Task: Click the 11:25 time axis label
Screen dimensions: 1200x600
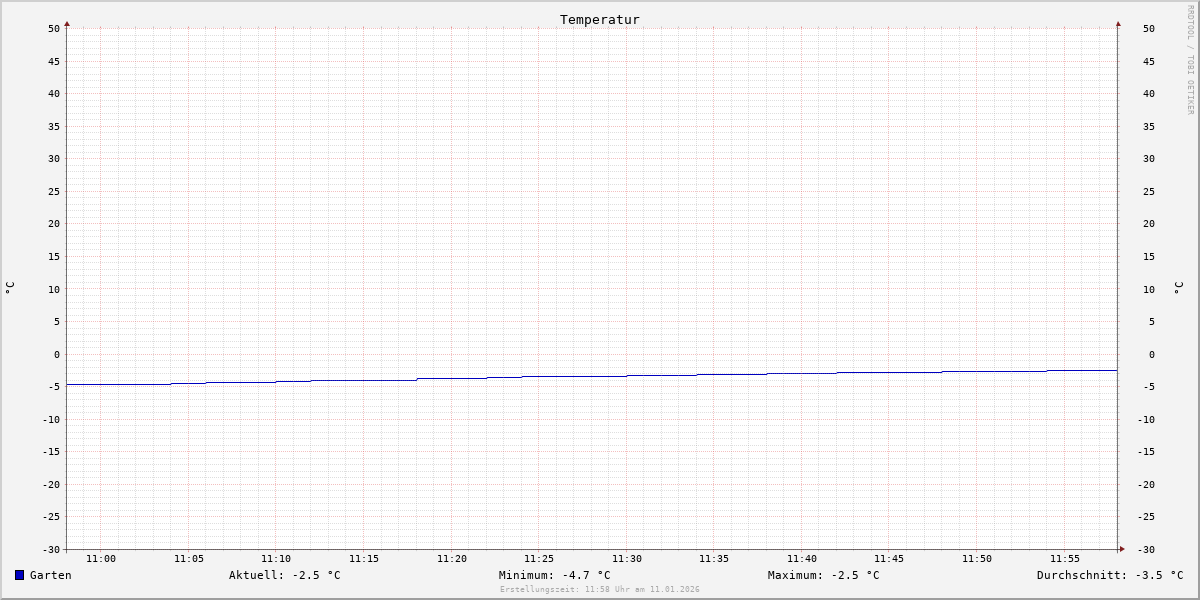Action: click(x=539, y=559)
